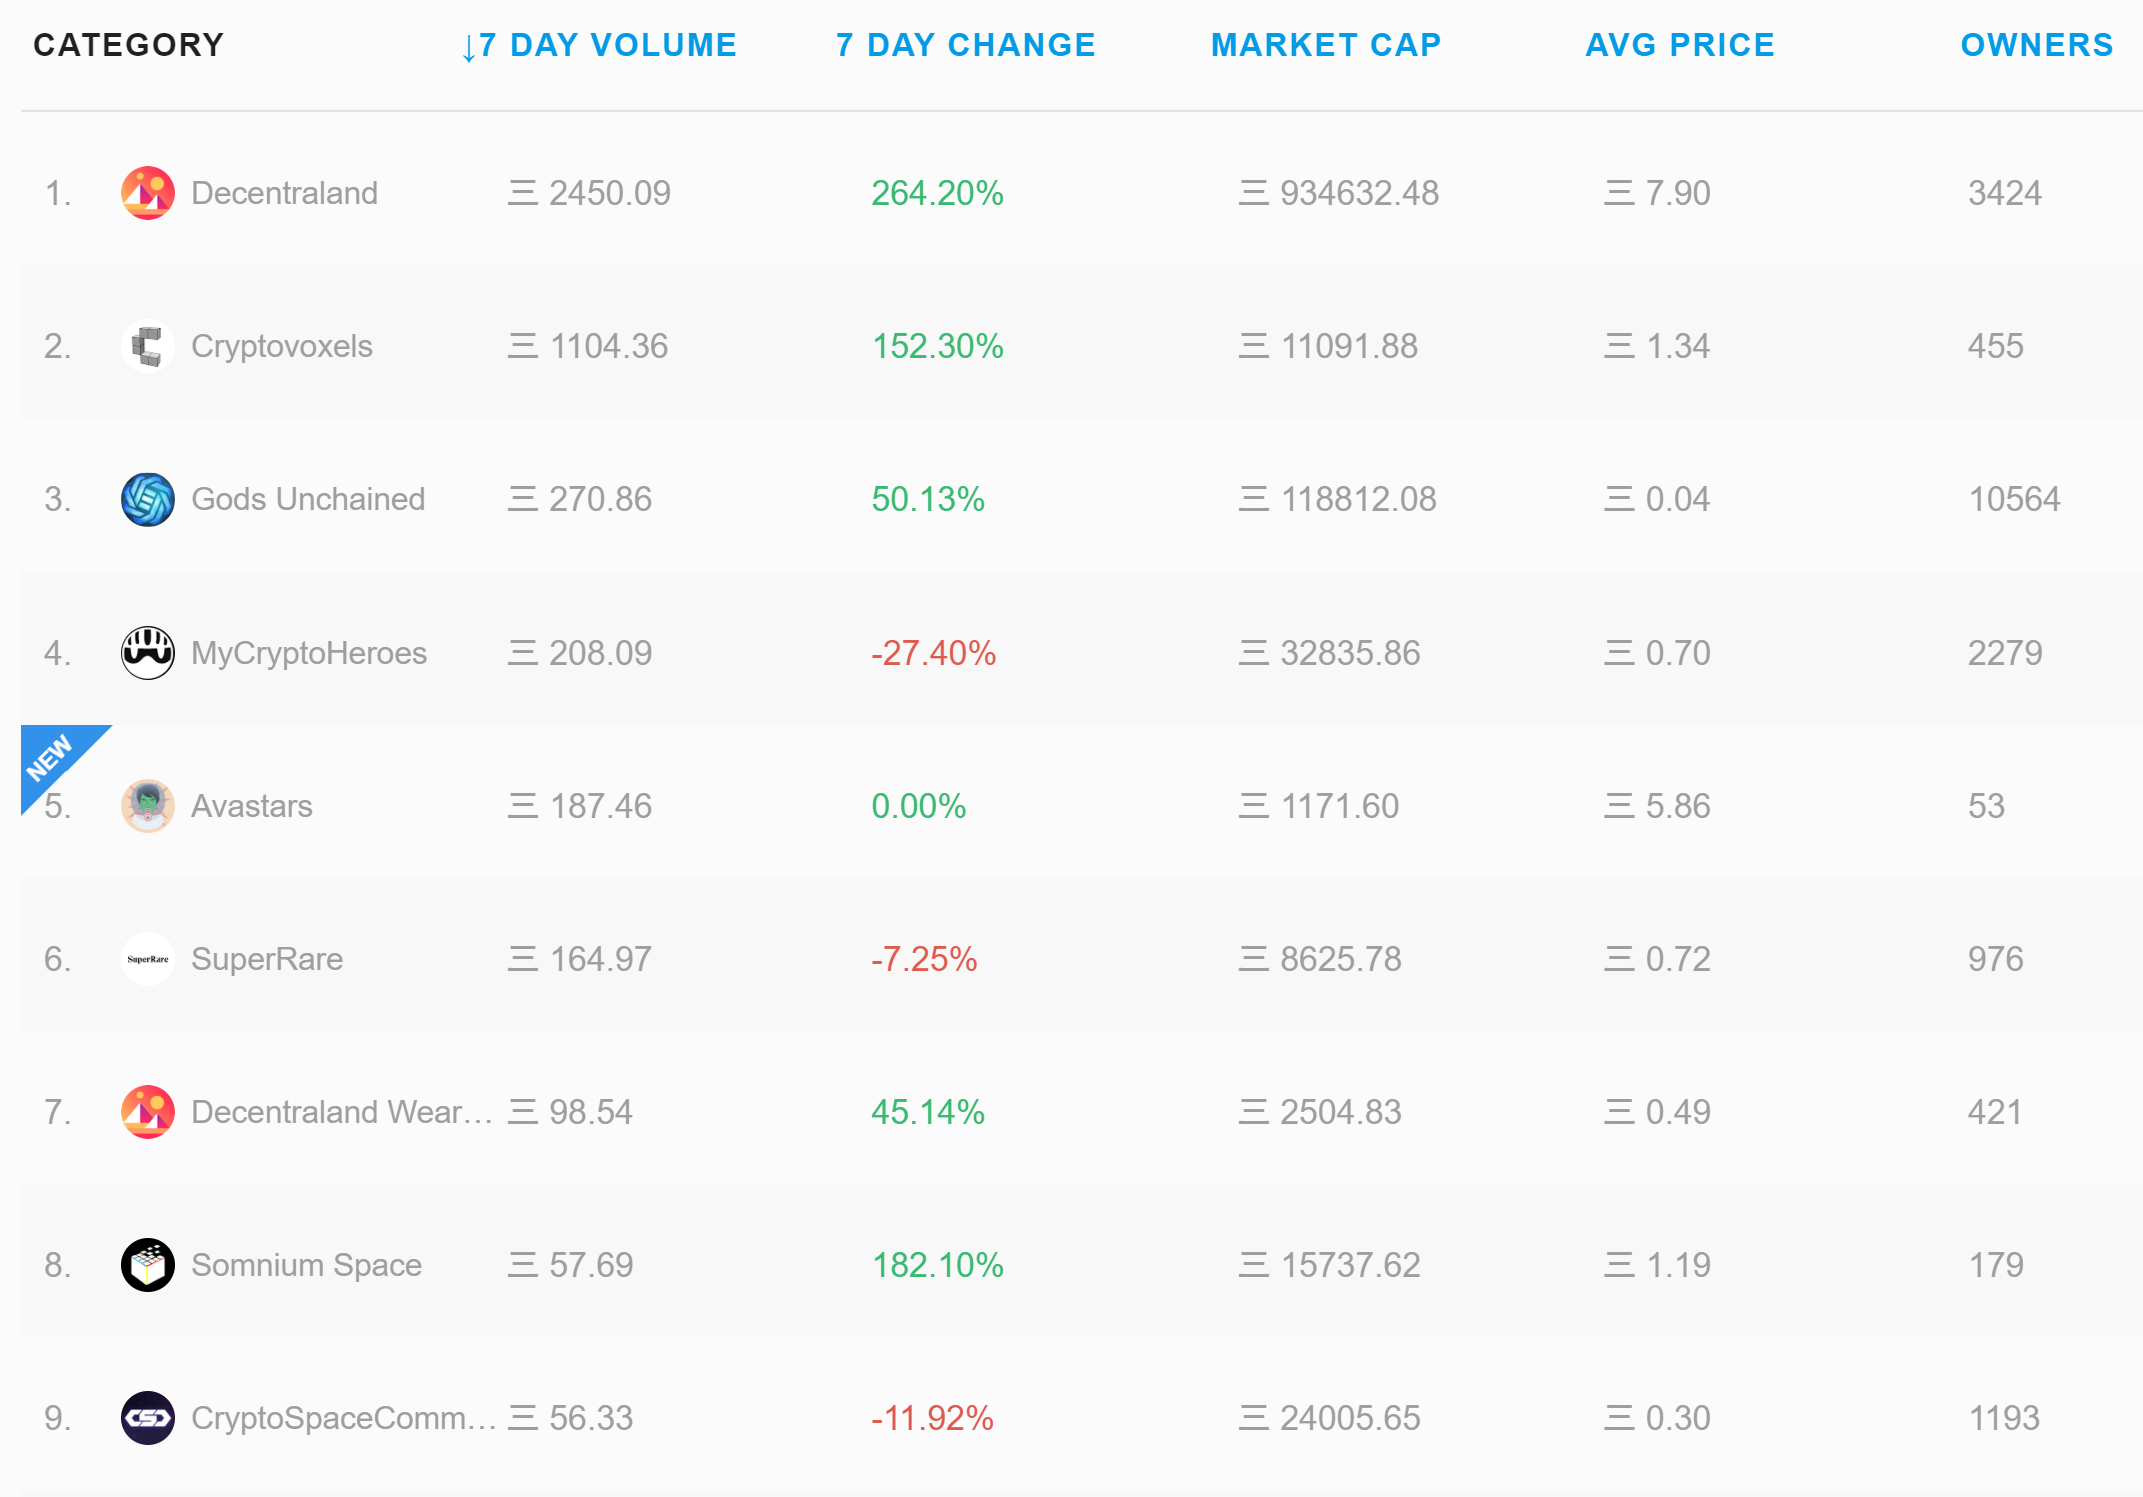
Task: Sort by Owners column header
Action: click(2036, 45)
